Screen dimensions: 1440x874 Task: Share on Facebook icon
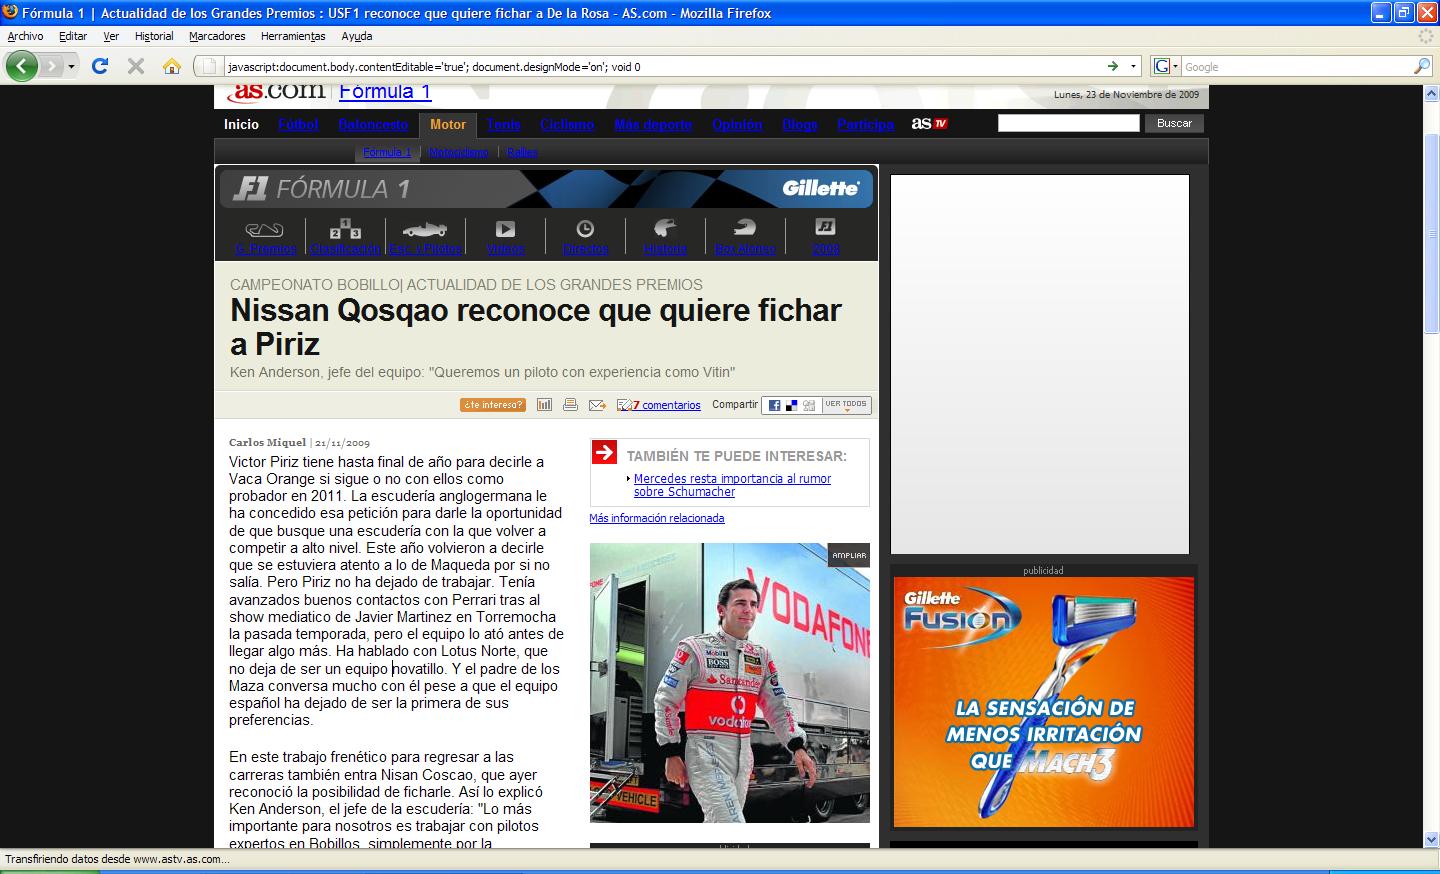point(775,405)
